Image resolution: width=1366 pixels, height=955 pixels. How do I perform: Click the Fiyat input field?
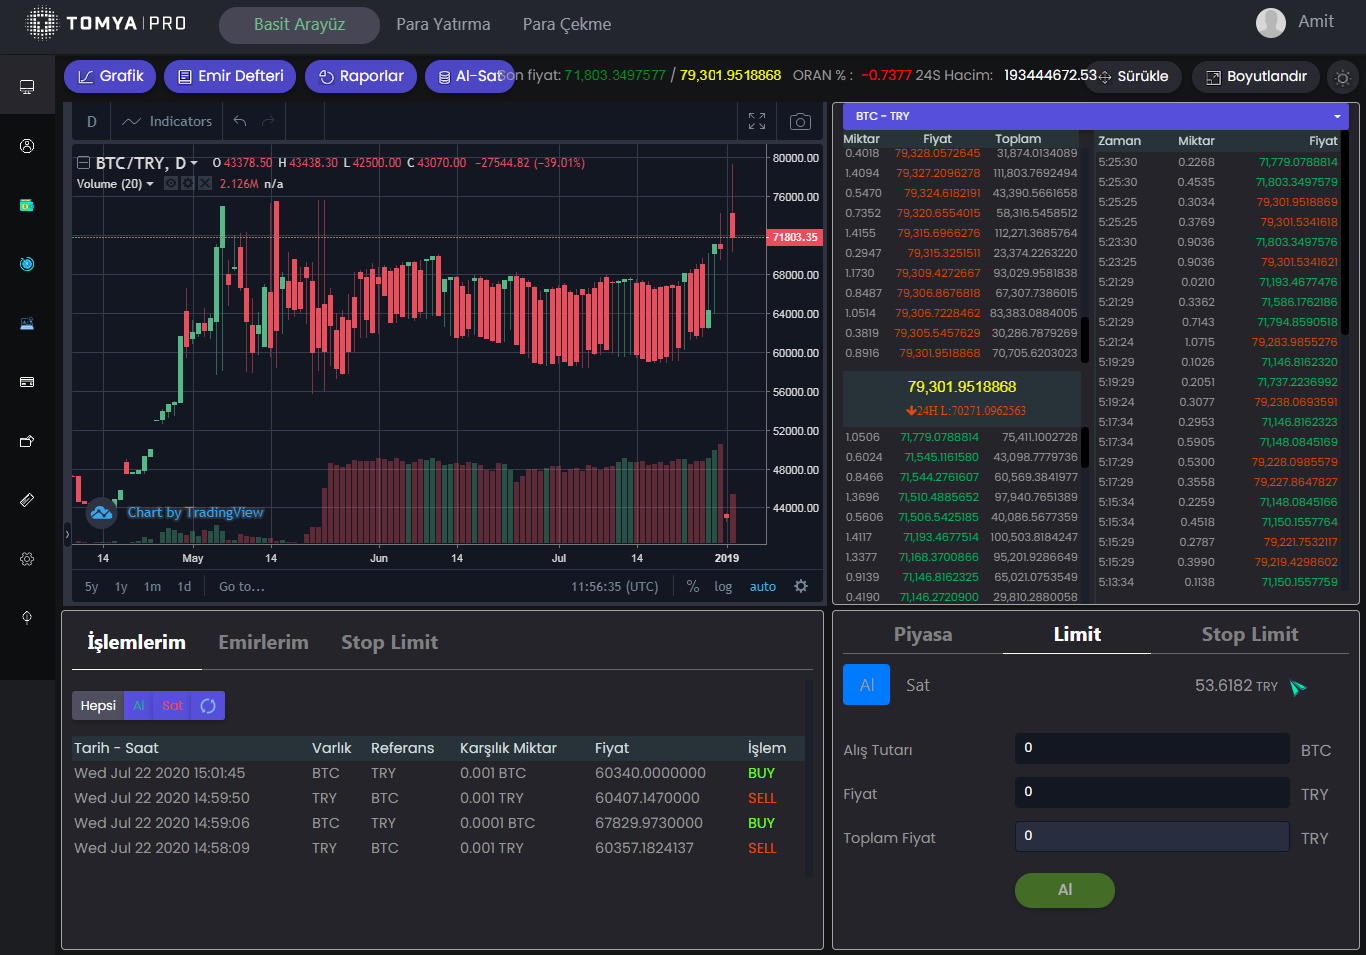pyautogui.click(x=1151, y=793)
